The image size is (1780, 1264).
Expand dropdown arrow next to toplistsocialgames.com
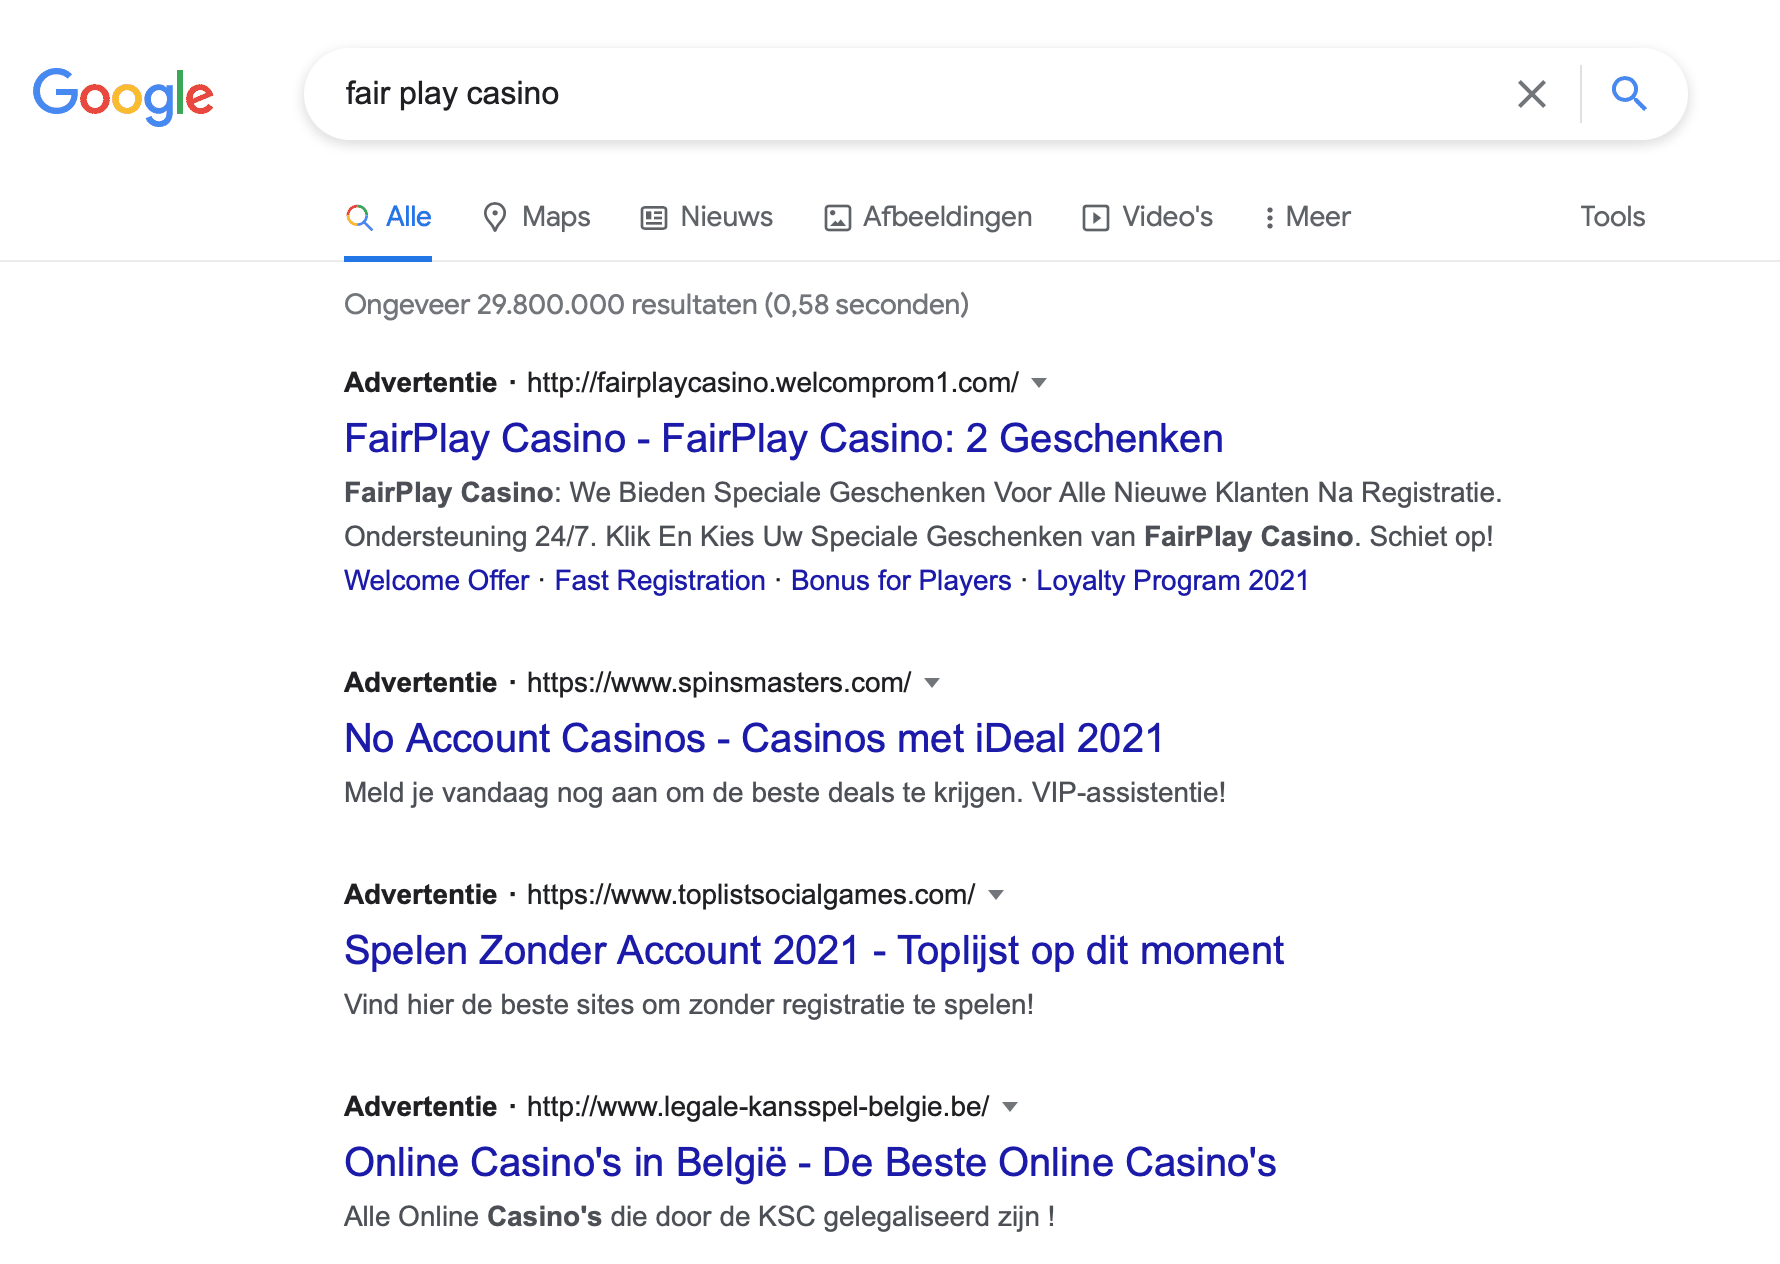coord(996,895)
